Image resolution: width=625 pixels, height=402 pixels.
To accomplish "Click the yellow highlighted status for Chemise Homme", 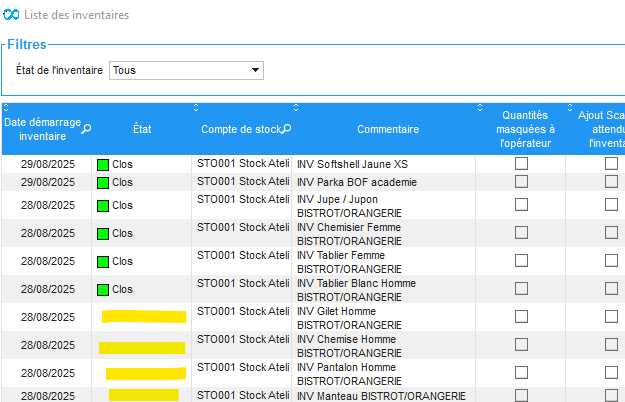I will 142,347.
